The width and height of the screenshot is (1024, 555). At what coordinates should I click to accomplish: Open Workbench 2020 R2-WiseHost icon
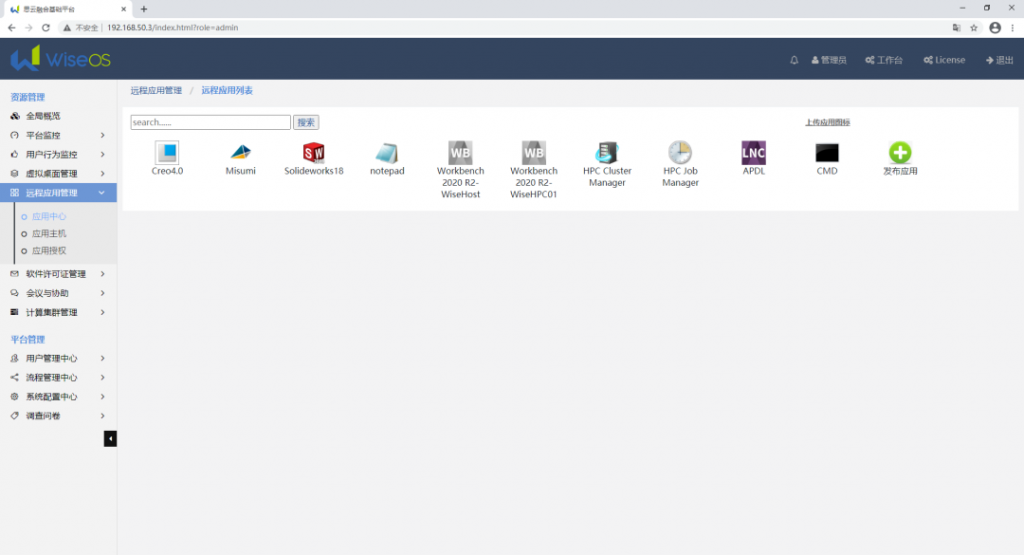point(460,153)
